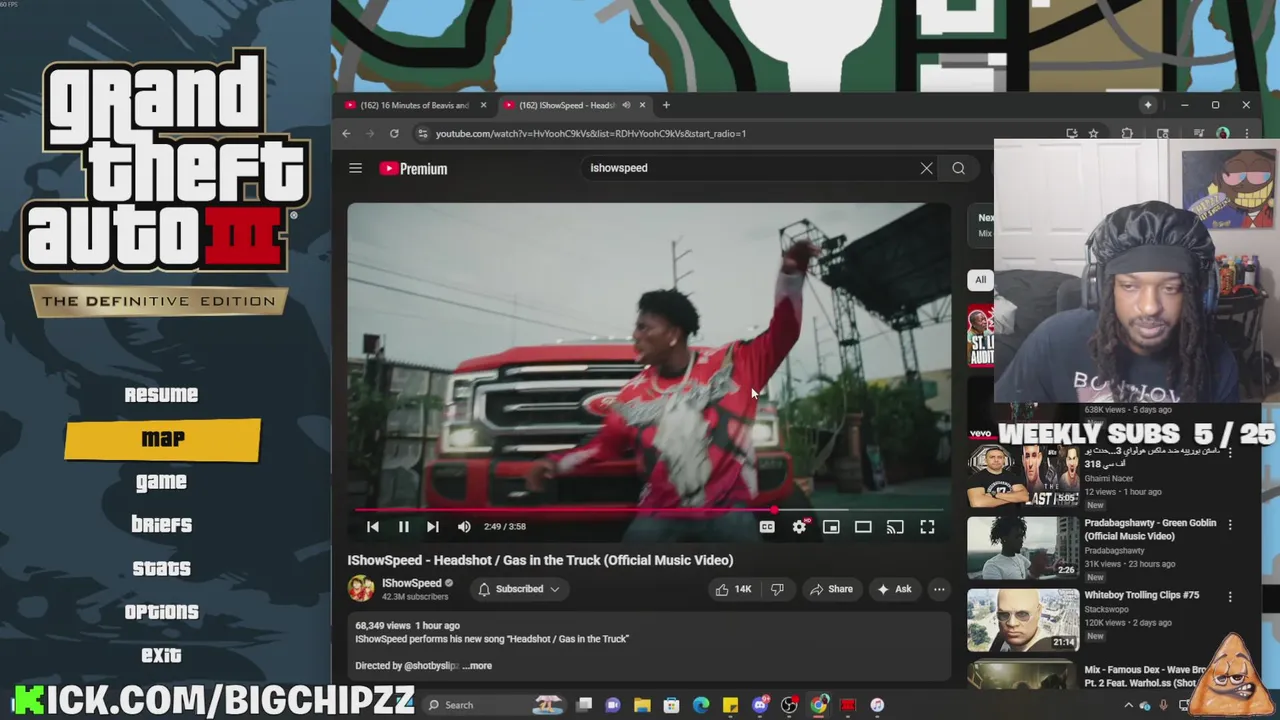Pause the YouTube video
The width and height of the screenshot is (1280, 720).
(x=404, y=527)
